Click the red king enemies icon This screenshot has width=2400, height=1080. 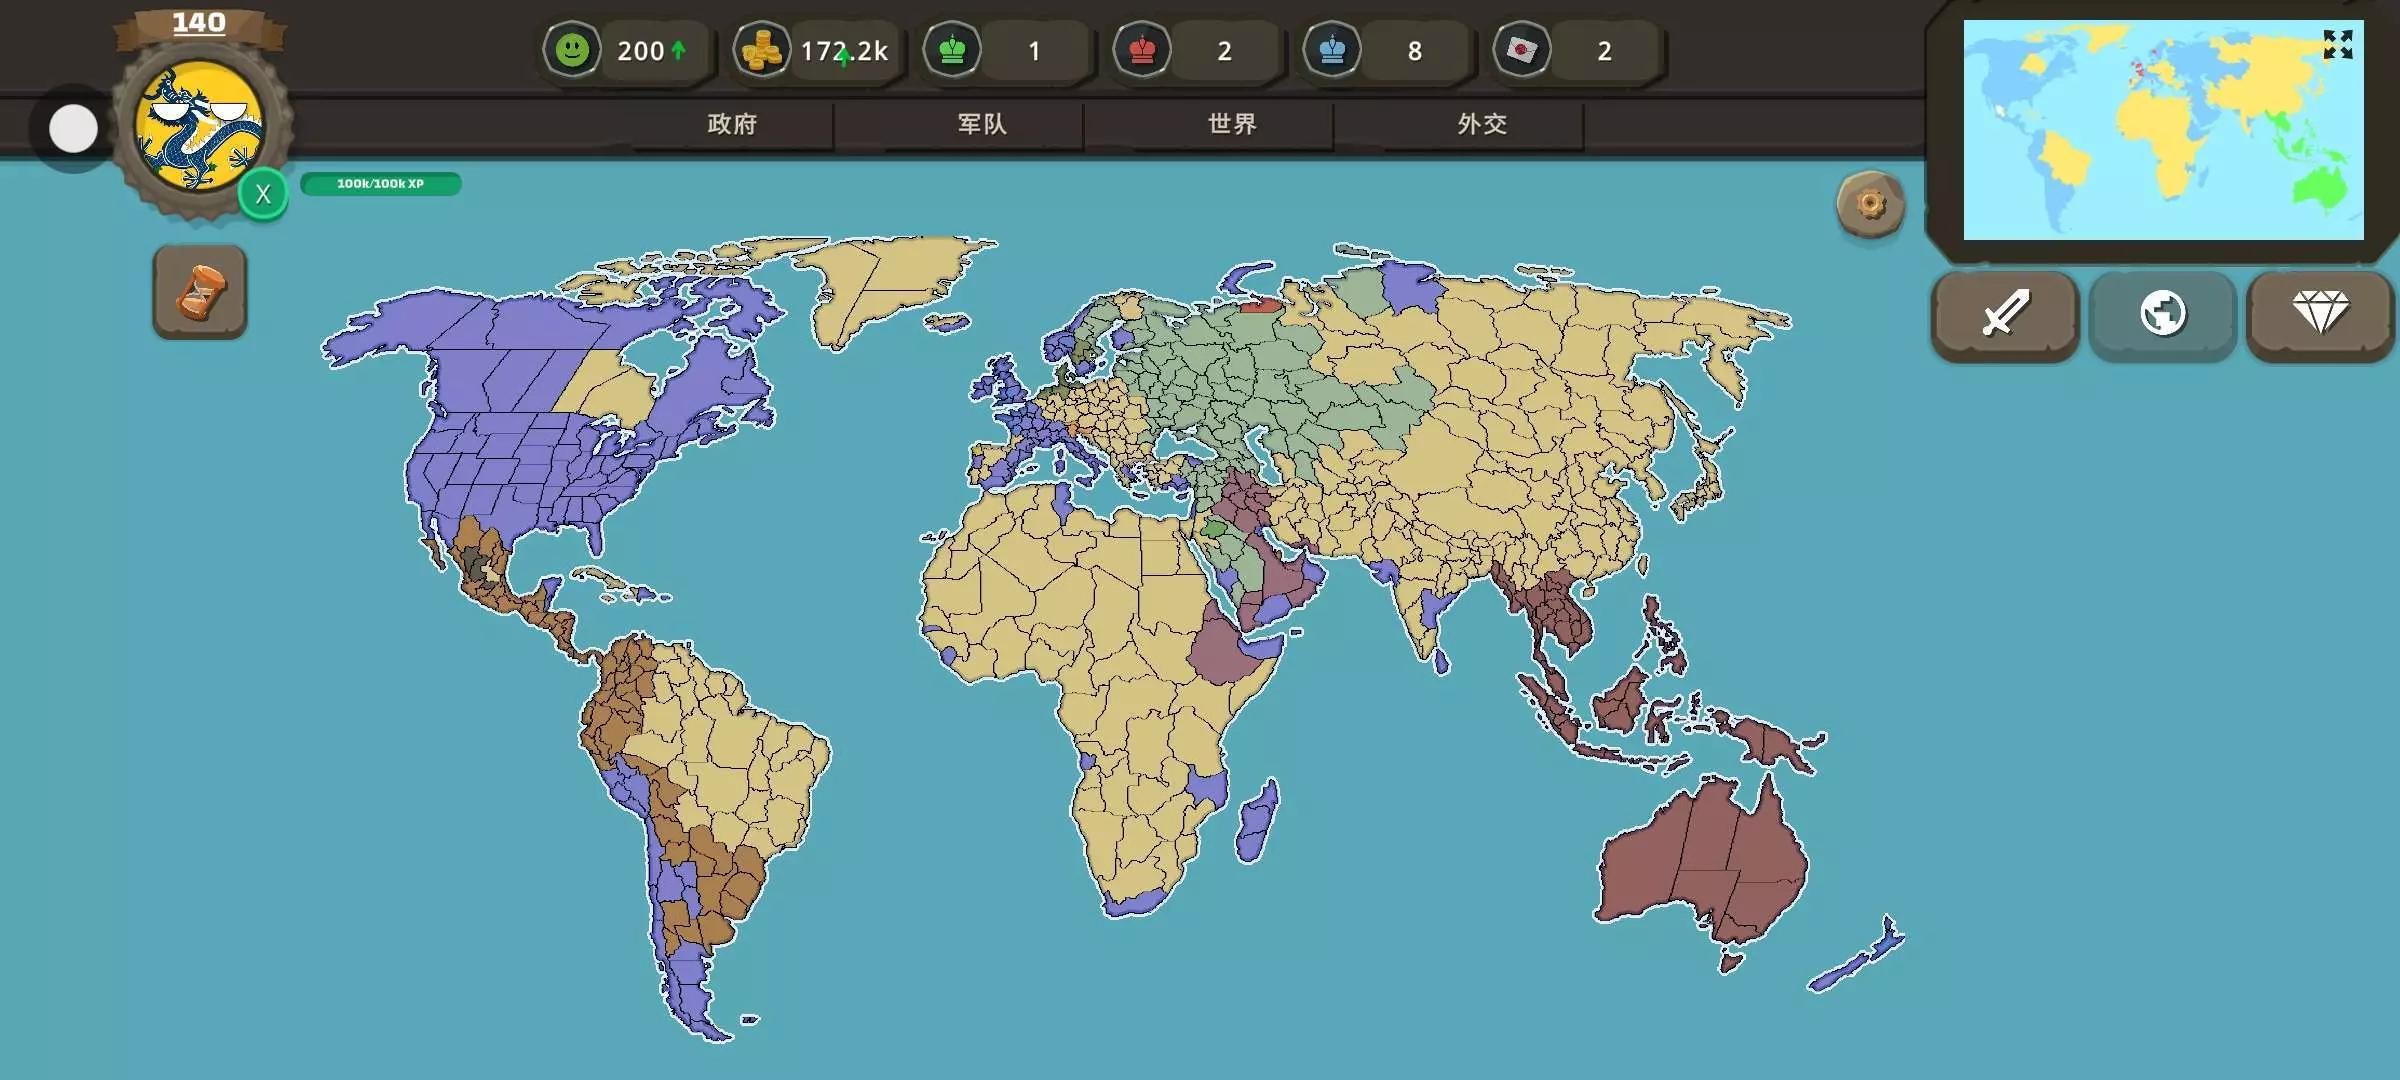[x=1142, y=50]
